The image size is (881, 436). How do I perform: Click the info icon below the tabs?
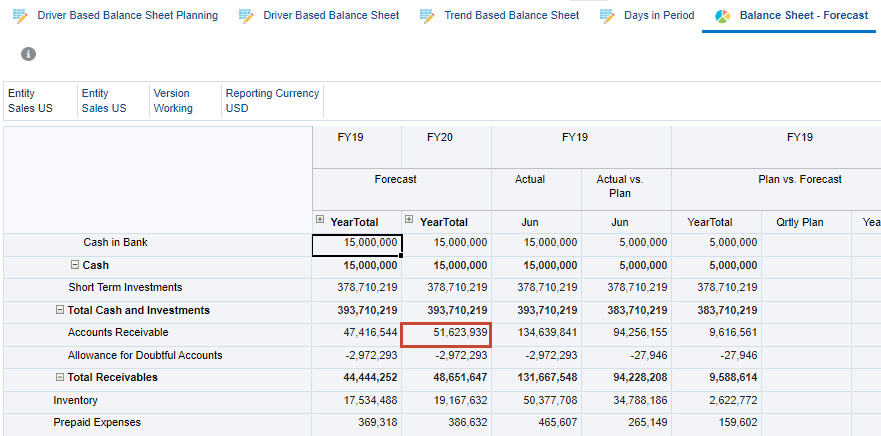28,54
